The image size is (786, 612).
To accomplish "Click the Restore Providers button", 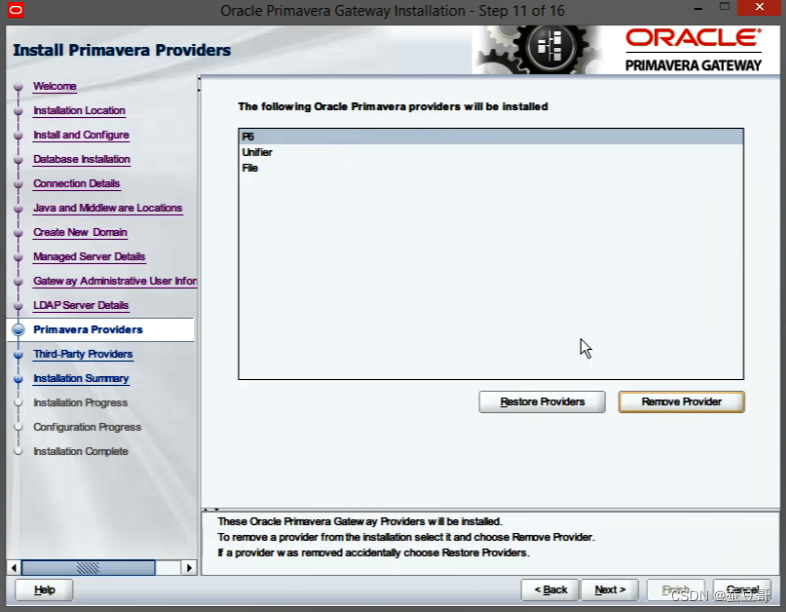I will [542, 402].
